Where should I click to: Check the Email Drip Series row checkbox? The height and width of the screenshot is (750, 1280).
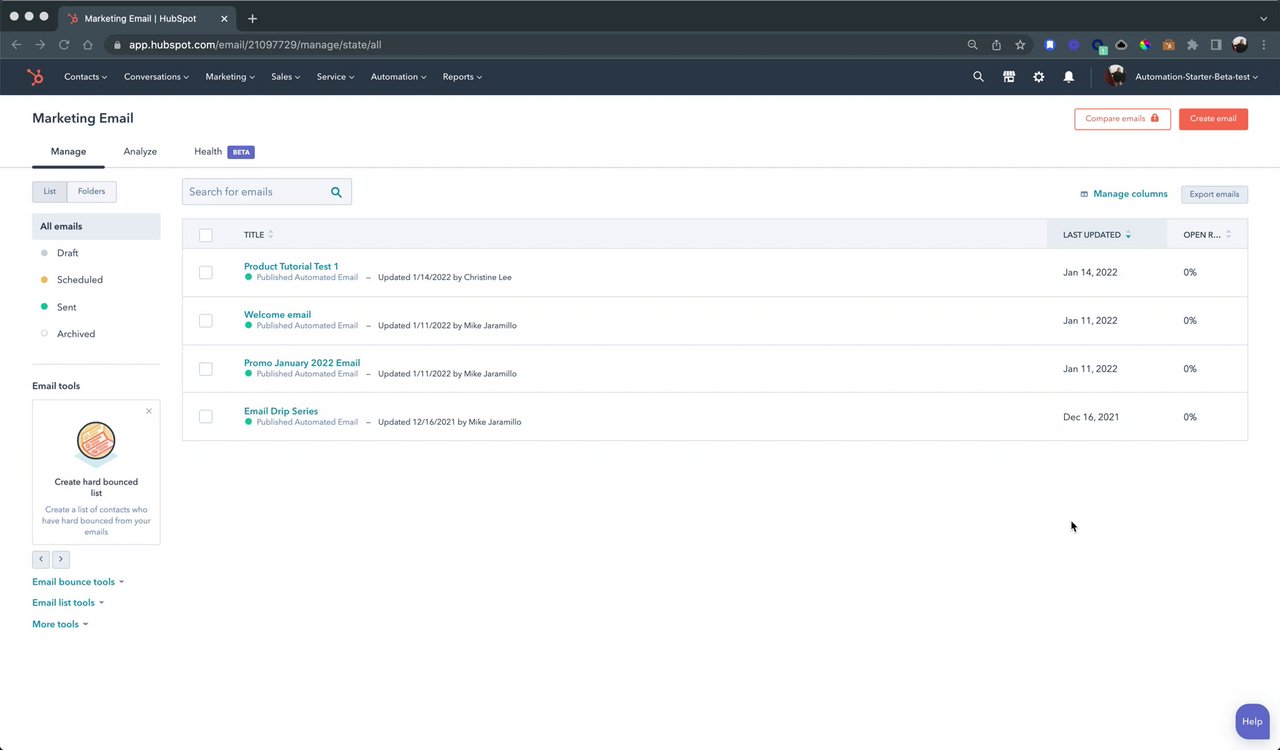(x=206, y=417)
